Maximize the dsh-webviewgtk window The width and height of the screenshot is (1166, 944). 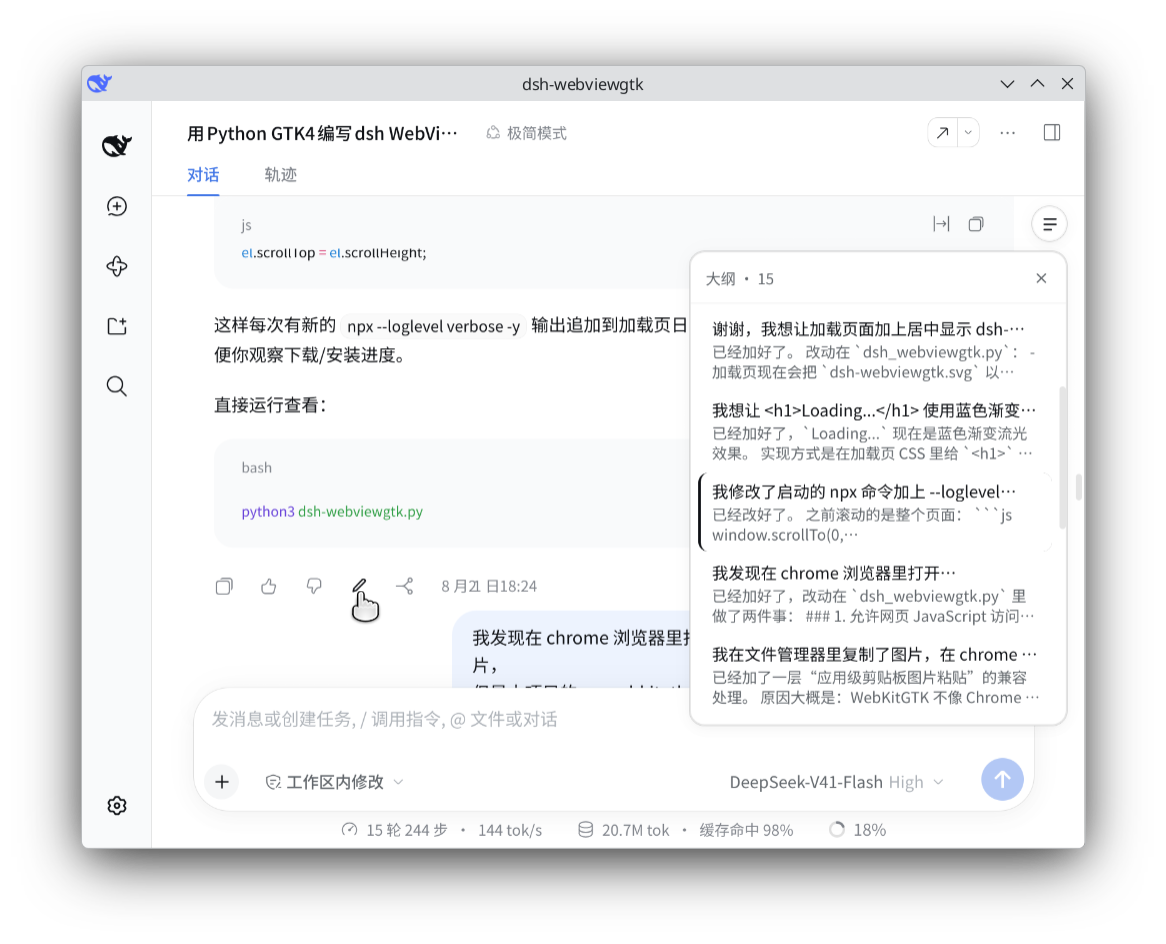pos(1037,84)
